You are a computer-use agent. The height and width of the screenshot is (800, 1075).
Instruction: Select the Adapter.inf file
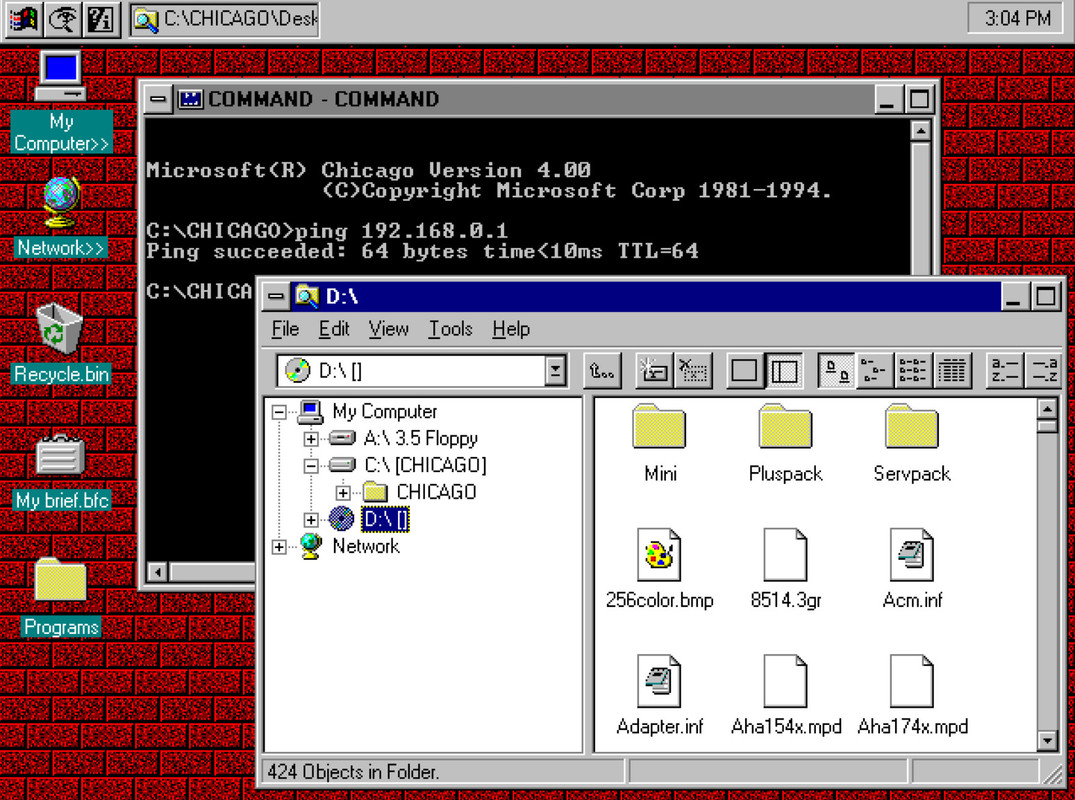[x=660, y=695]
